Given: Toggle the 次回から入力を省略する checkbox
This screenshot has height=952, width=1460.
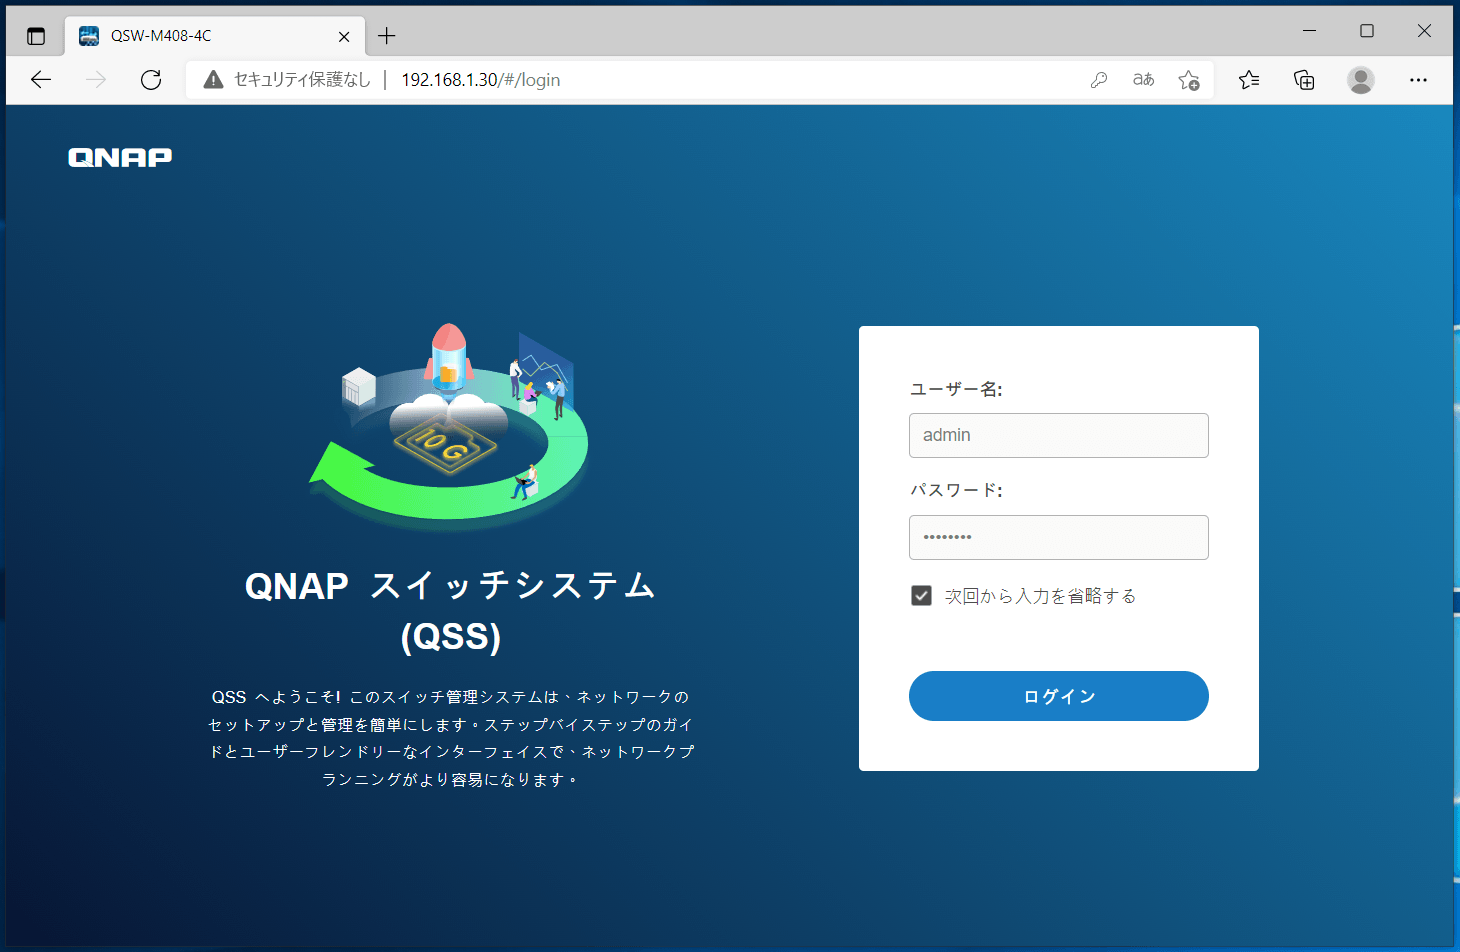Looking at the screenshot, I should [x=921, y=596].
